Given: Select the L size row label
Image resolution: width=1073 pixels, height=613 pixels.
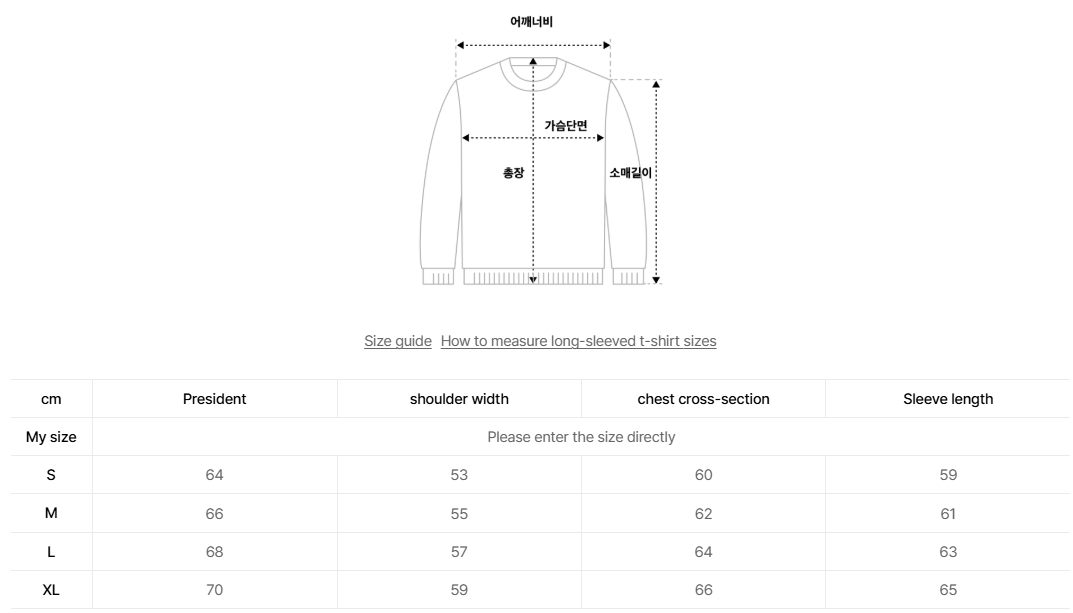Looking at the screenshot, I should [x=51, y=551].
